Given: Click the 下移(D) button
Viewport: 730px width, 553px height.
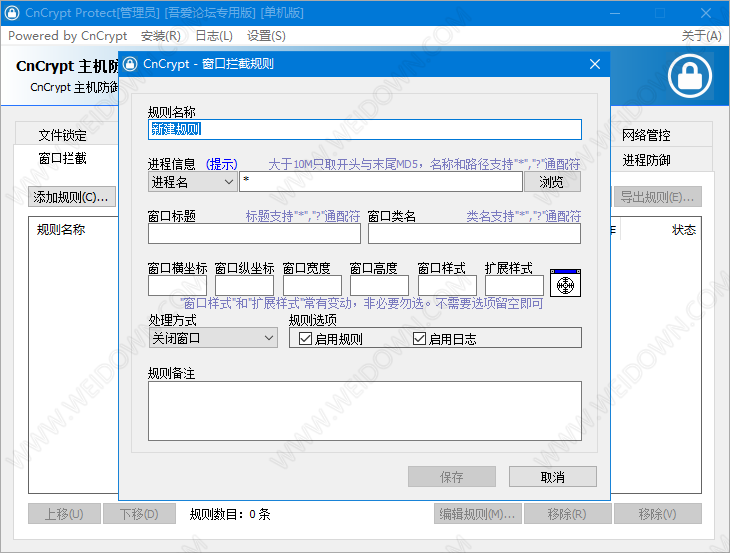Looking at the screenshot, I should (x=139, y=514).
